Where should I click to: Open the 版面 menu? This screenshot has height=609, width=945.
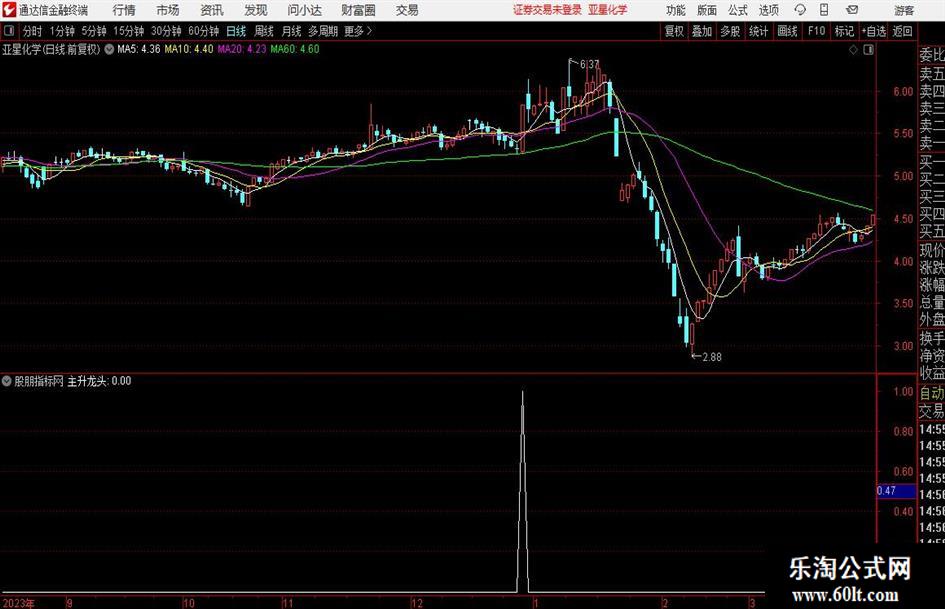pyautogui.click(x=706, y=10)
